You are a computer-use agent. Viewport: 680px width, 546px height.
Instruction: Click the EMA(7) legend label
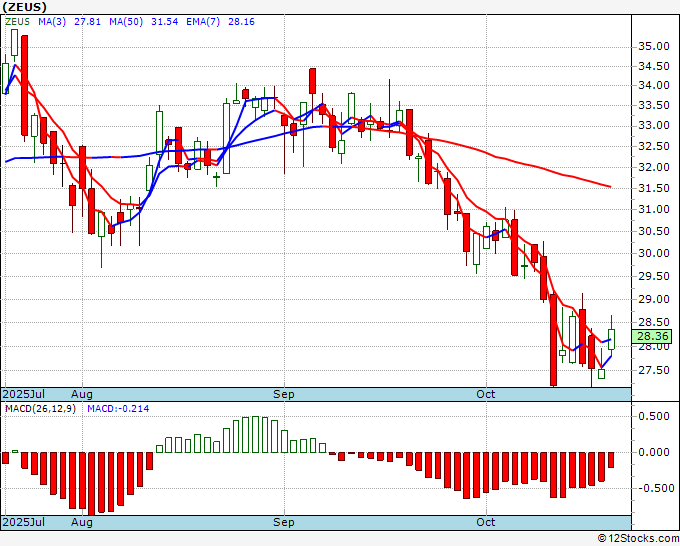(x=203, y=22)
